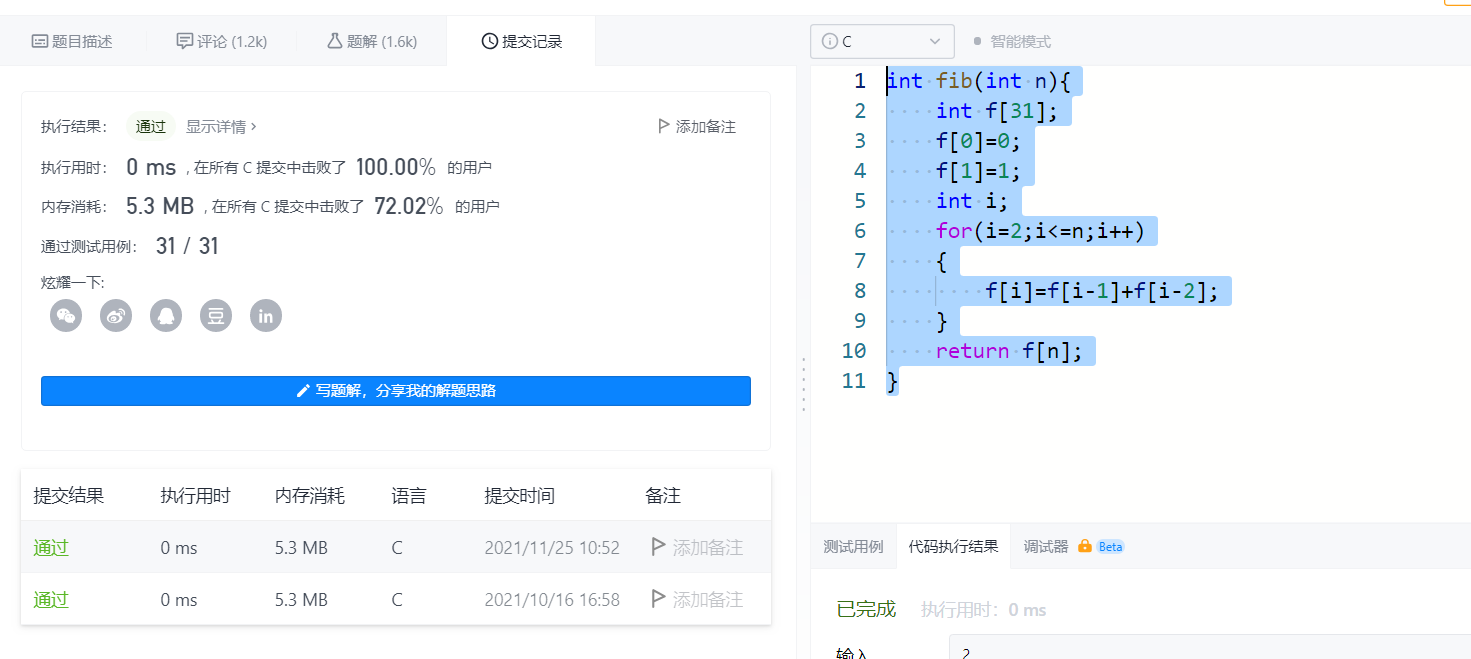Click code line 8 f[i]=f[i-1]+f[i-2];
Viewport: 1471px width, 659px height.
[1102, 291]
